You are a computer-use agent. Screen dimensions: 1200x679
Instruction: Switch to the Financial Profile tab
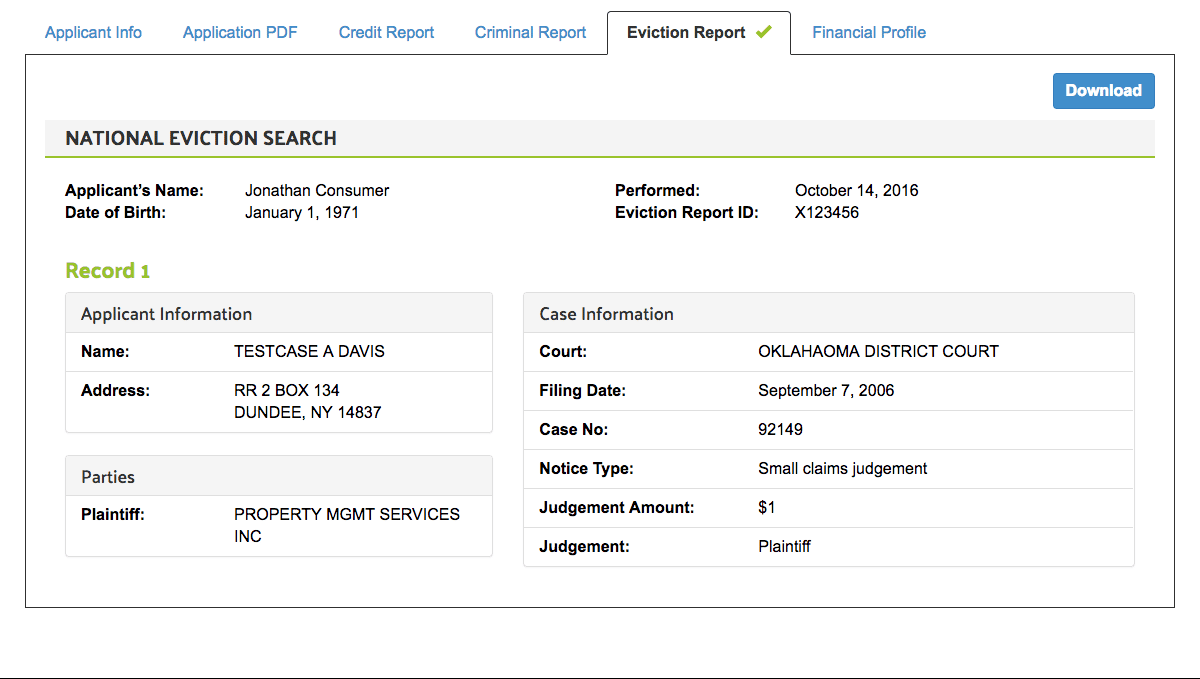pyautogui.click(x=869, y=32)
